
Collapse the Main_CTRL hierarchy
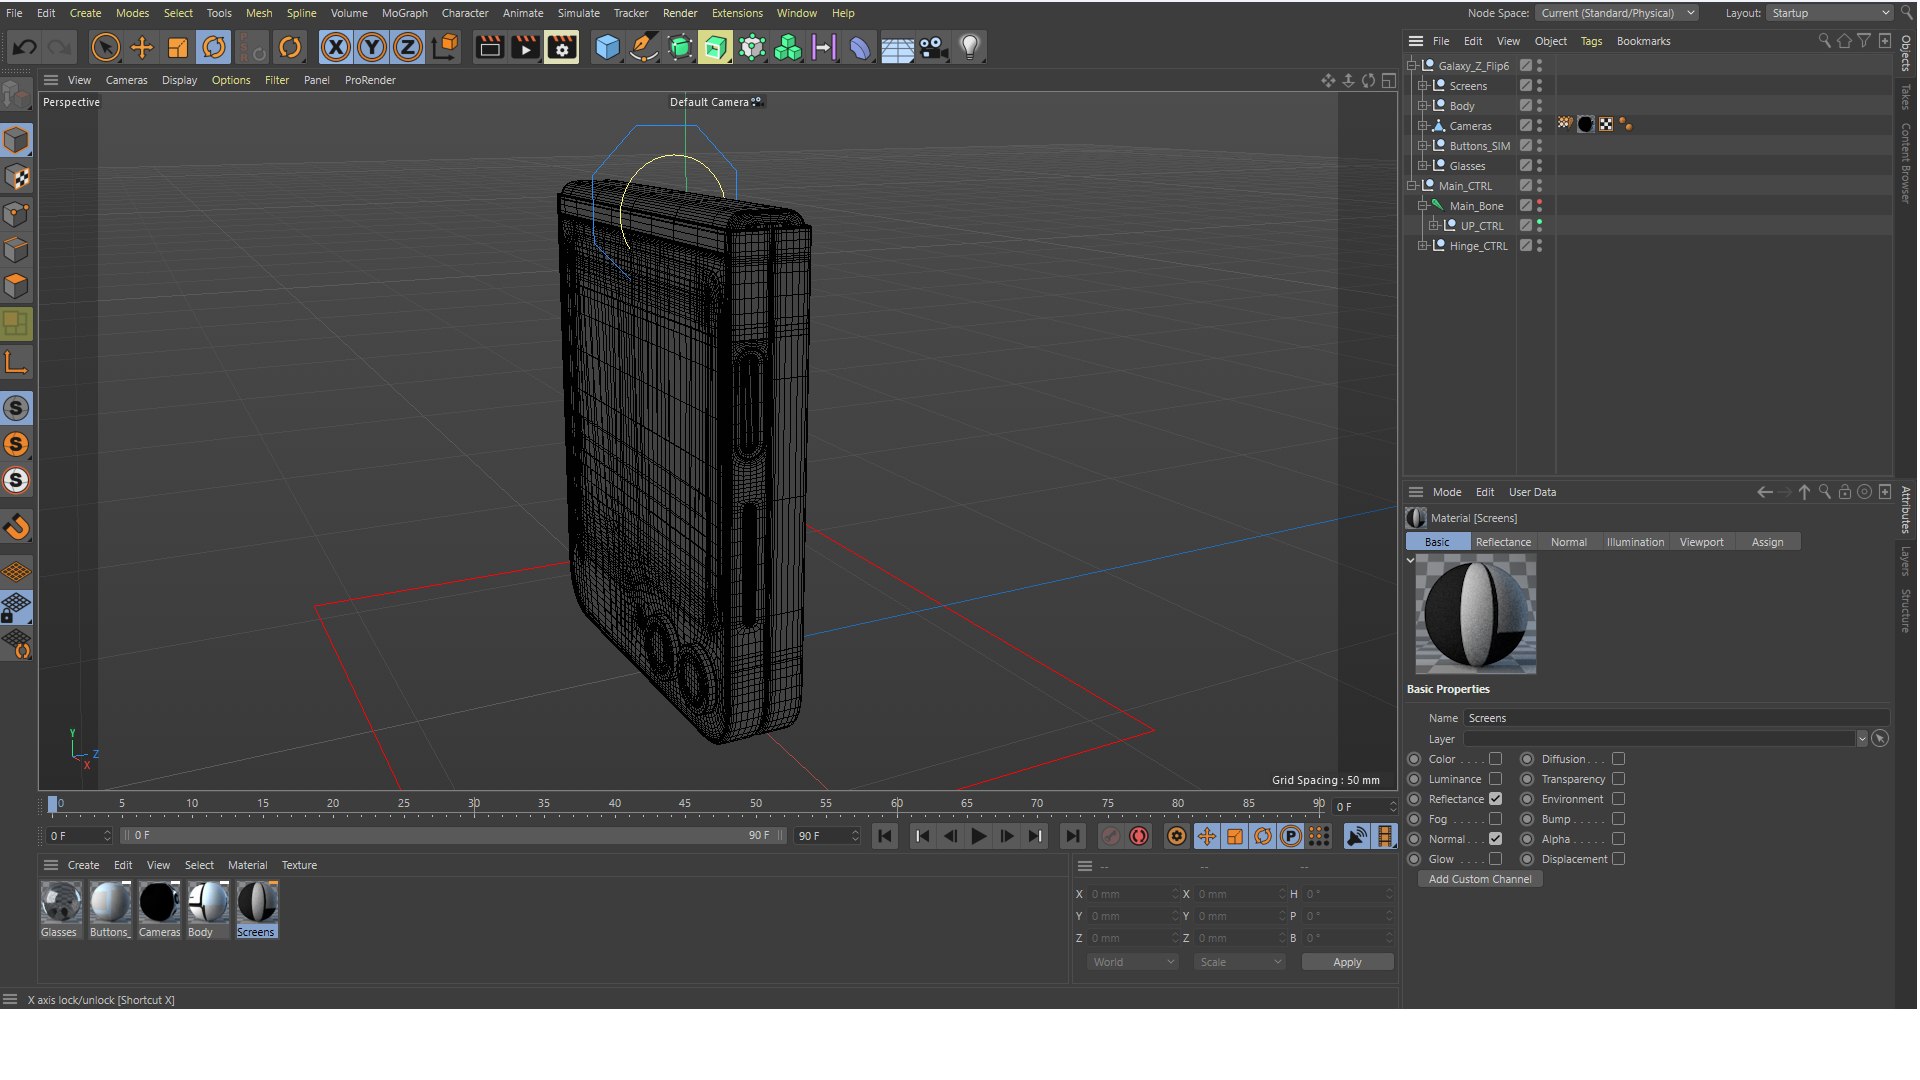[1411, 186]
